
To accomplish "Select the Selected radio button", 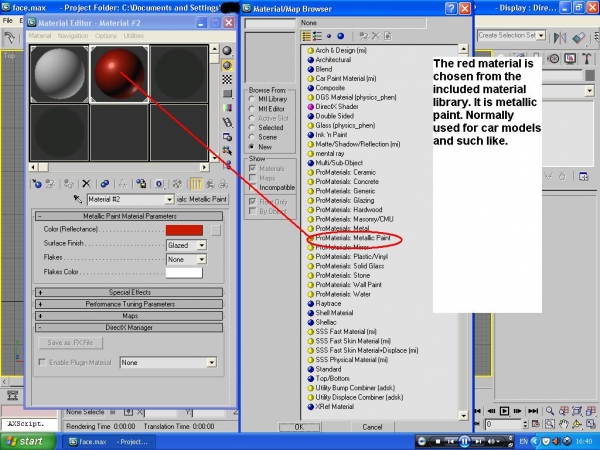I will 251,127.
